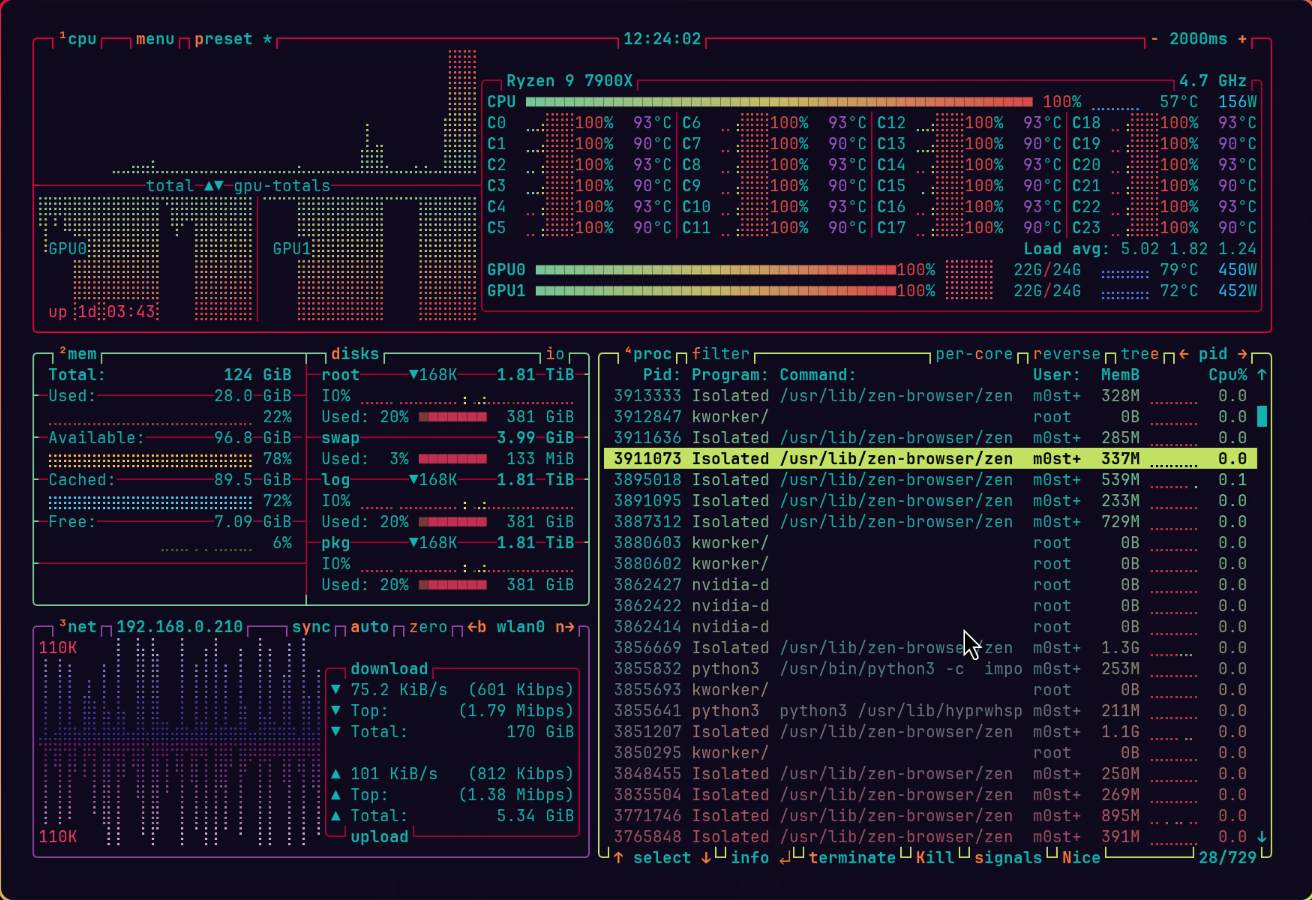Screen dimensions: 1312x900
Task: Click the Cpu% column header
Action: 1228,375
